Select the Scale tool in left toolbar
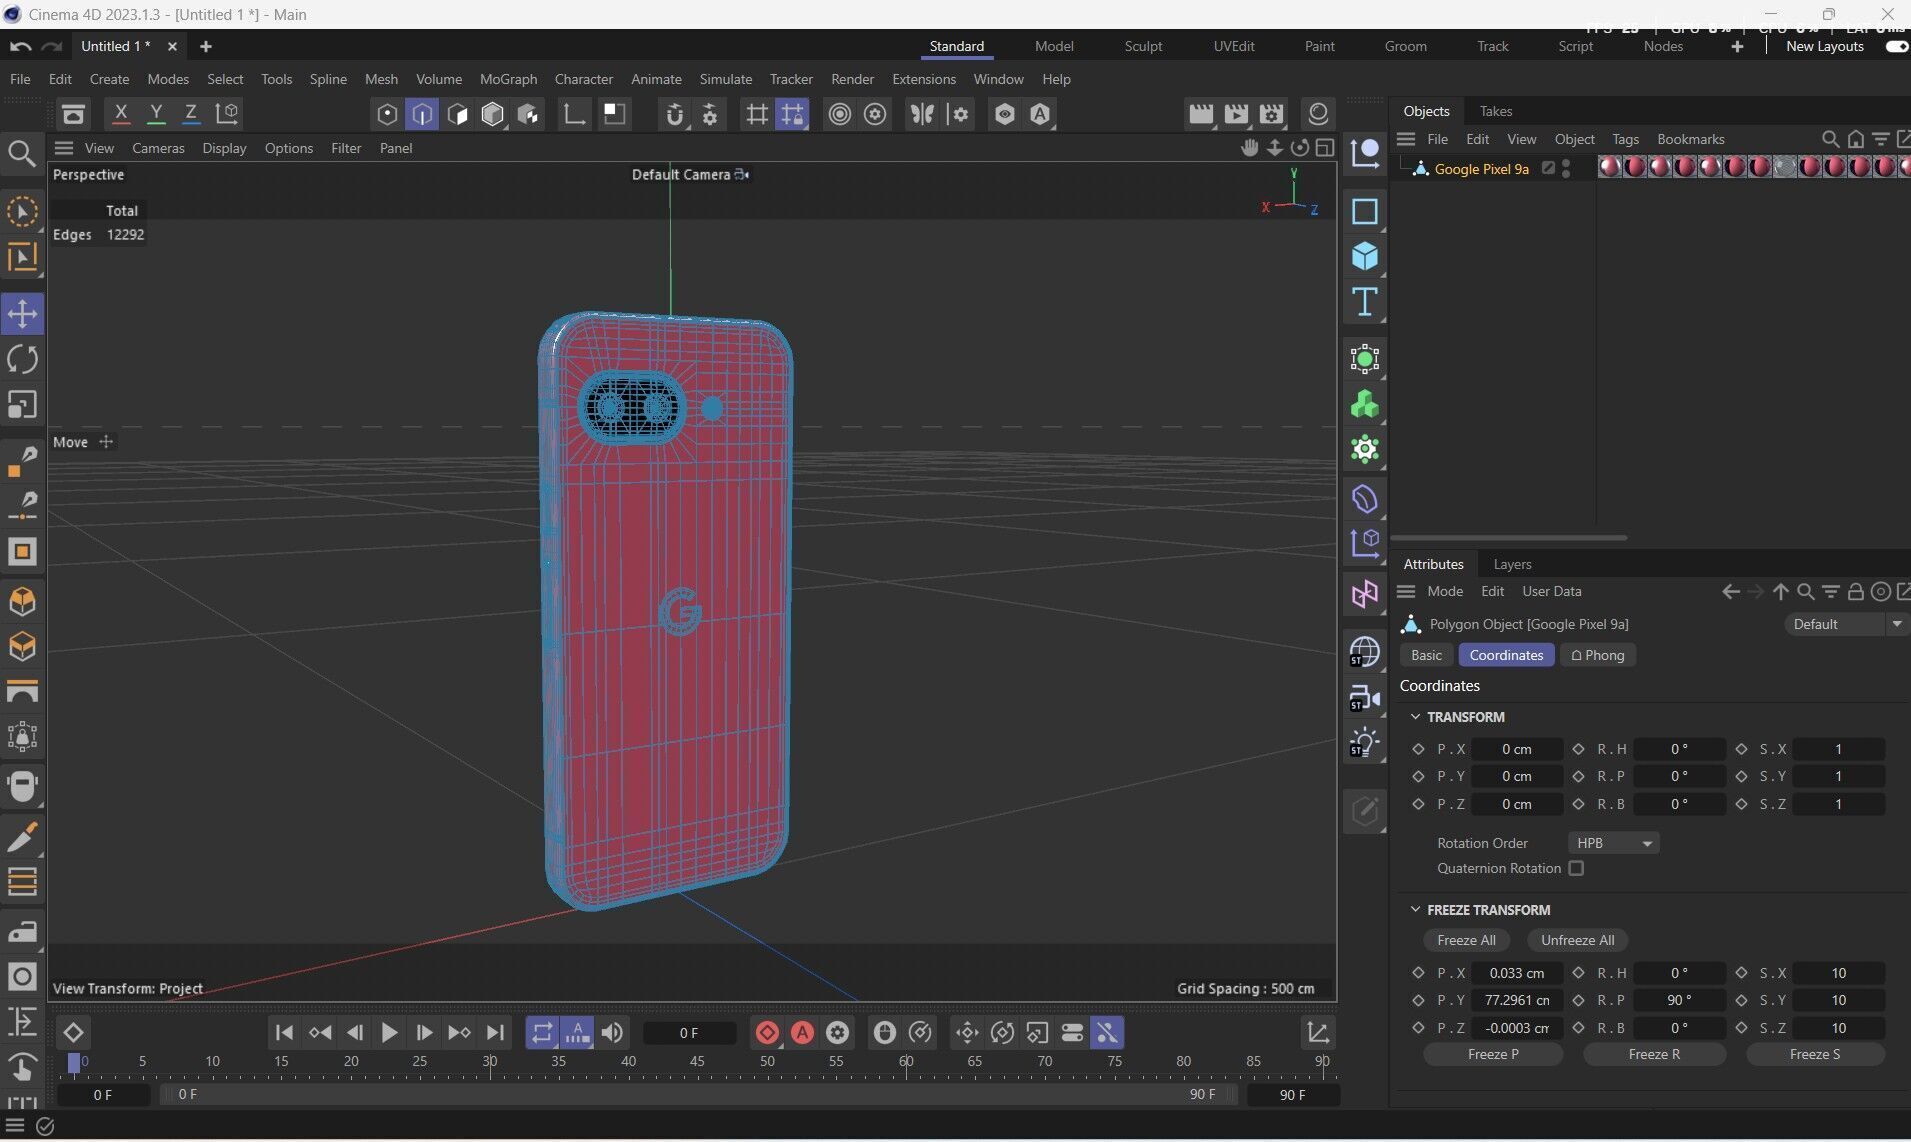 pyautogui.click(x=22, y=405)
